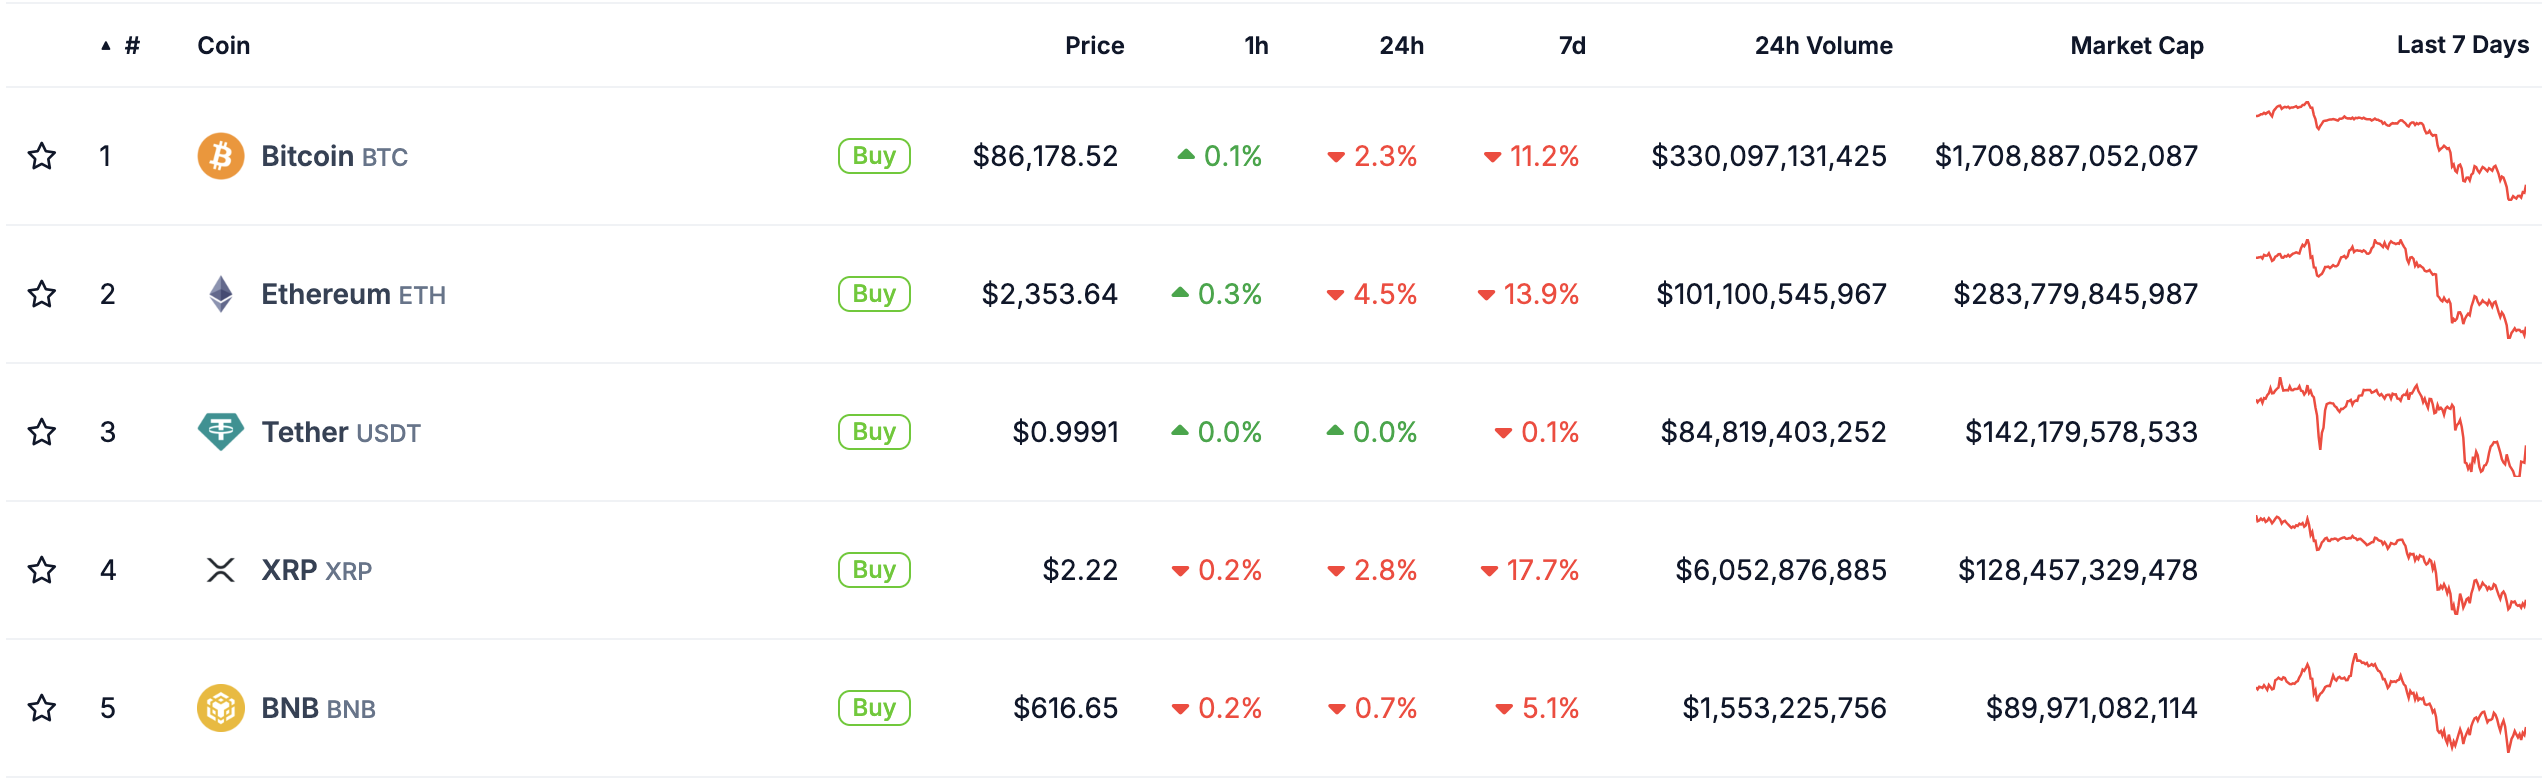This screenshot has height=784, width=2542.
Task: Sort by the 24h Volume header
Action: tap(1823, 46)
